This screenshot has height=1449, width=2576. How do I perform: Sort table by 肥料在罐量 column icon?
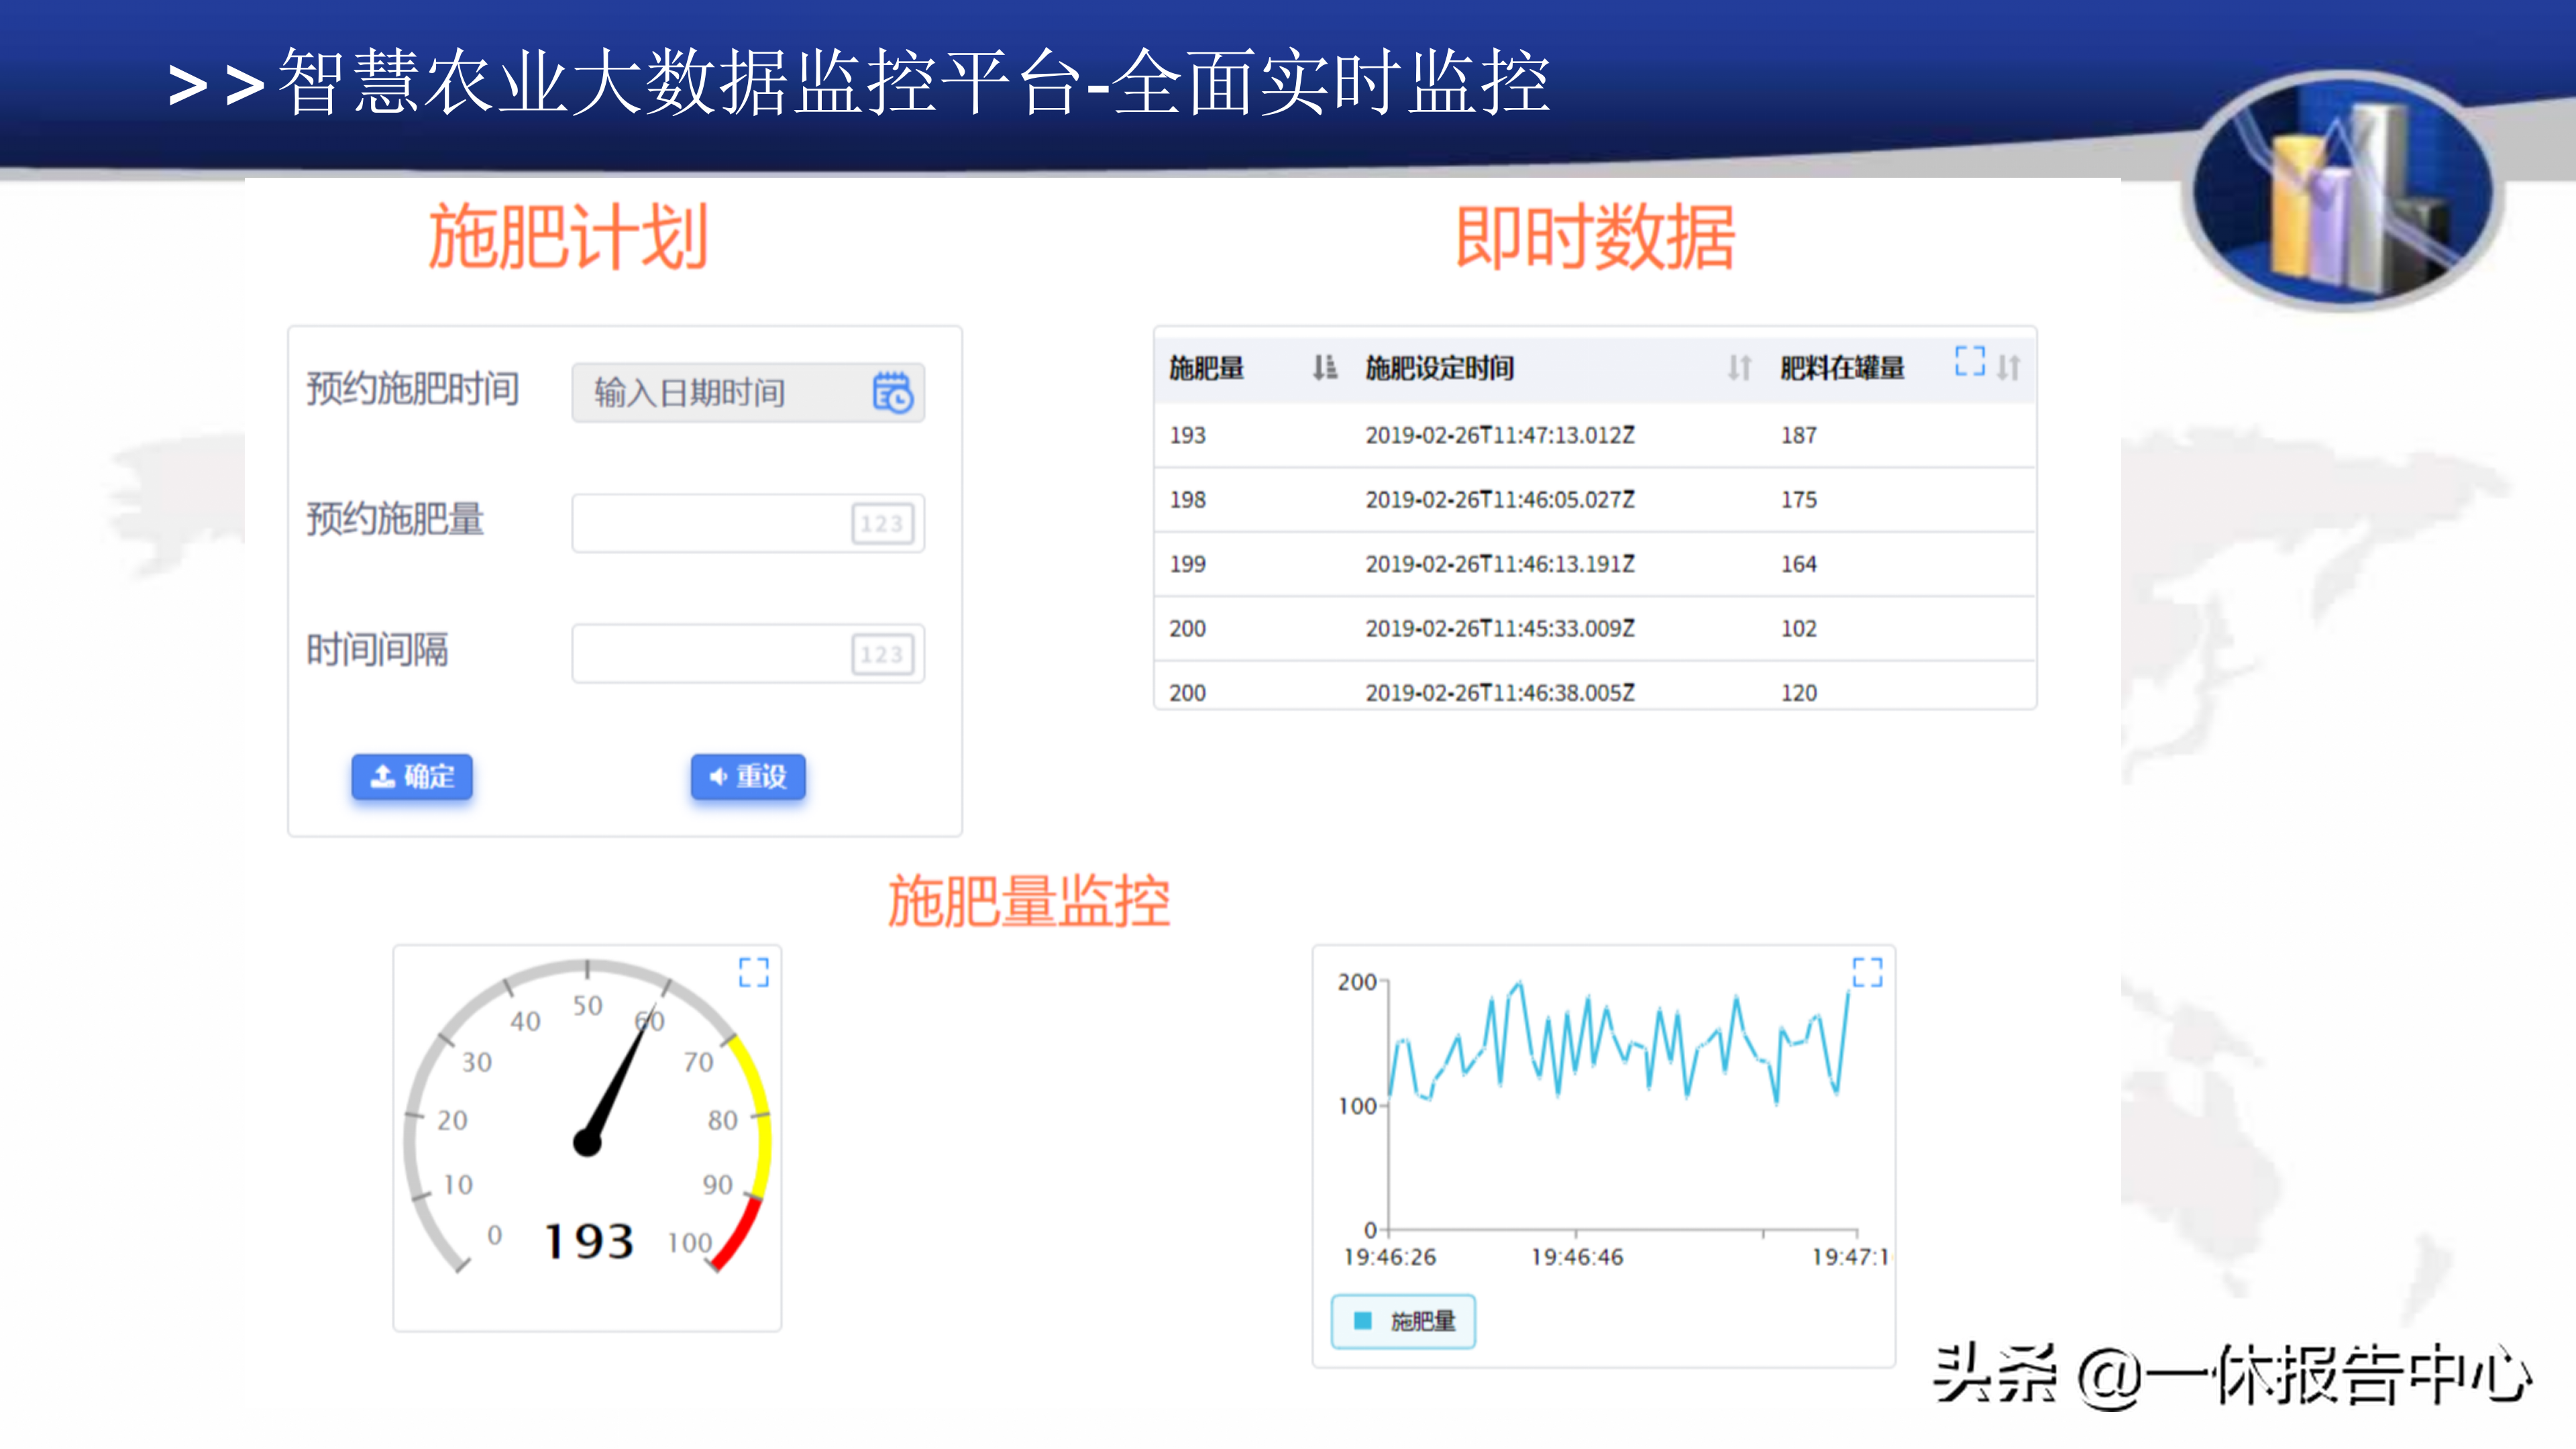(x=2008, y=368)
